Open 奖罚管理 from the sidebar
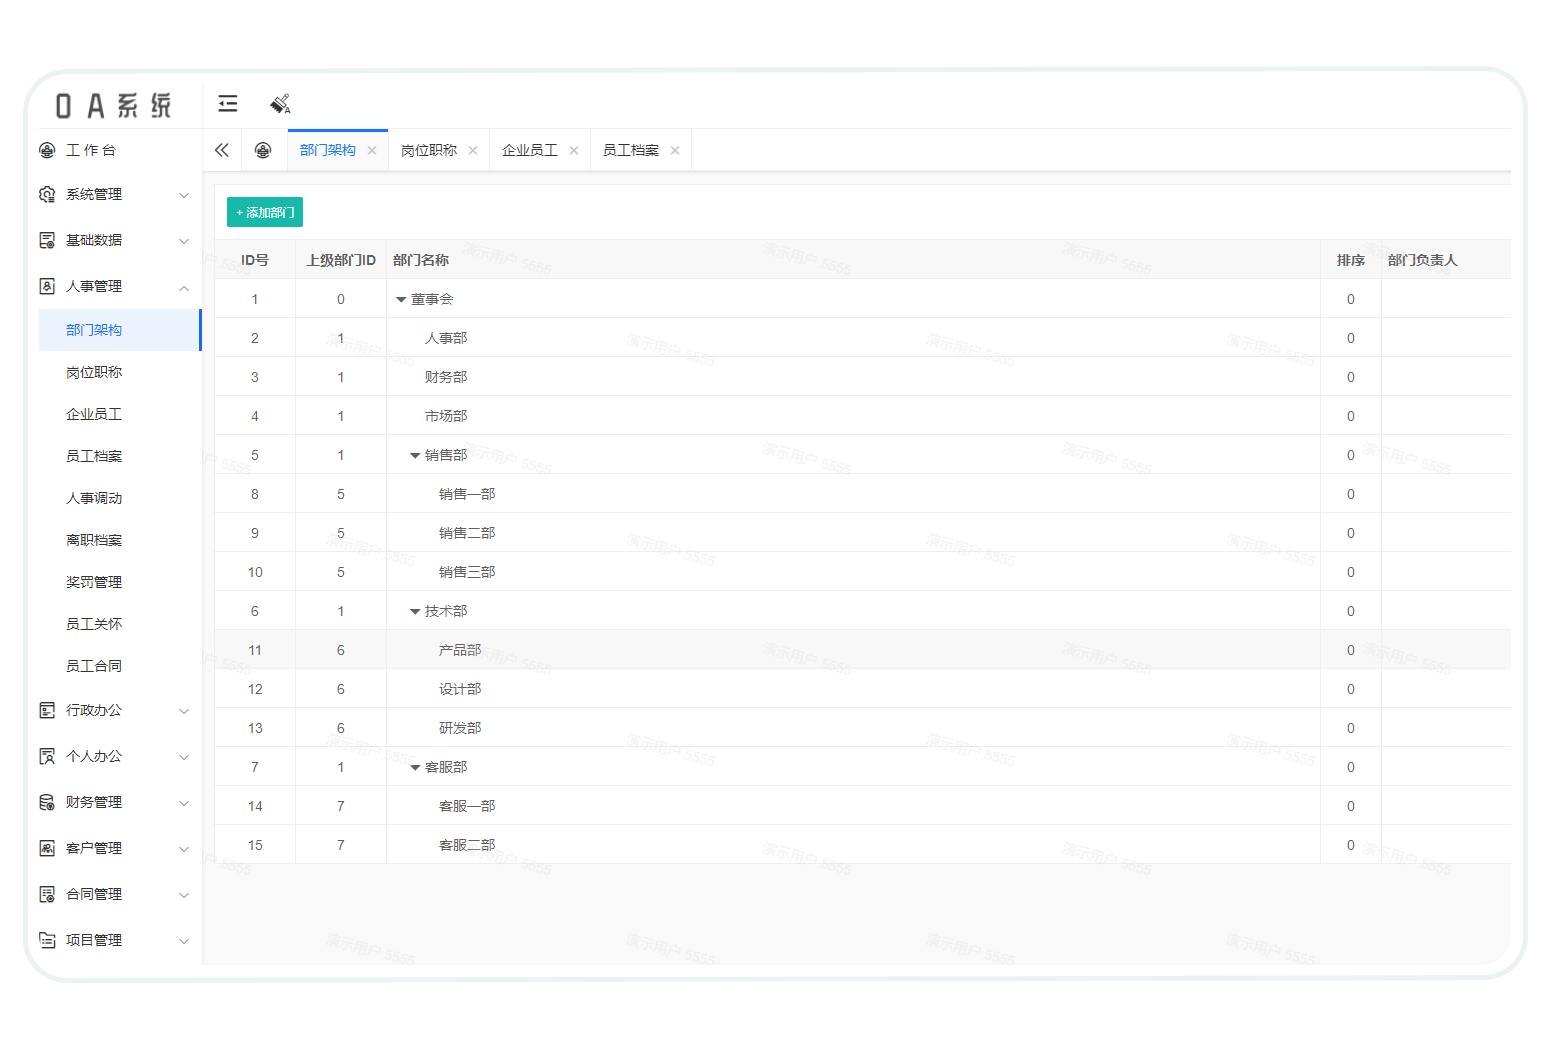The width and height of the screenshot is (1550, 1050). (x=94, y=582)
